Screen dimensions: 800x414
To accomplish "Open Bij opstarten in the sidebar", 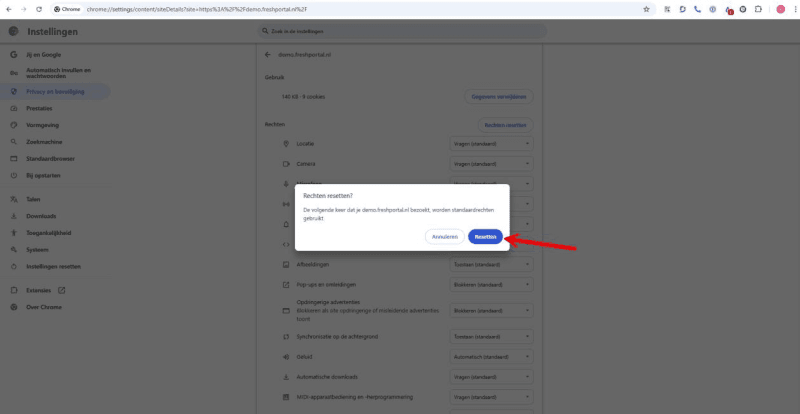I will click(55, 176).
